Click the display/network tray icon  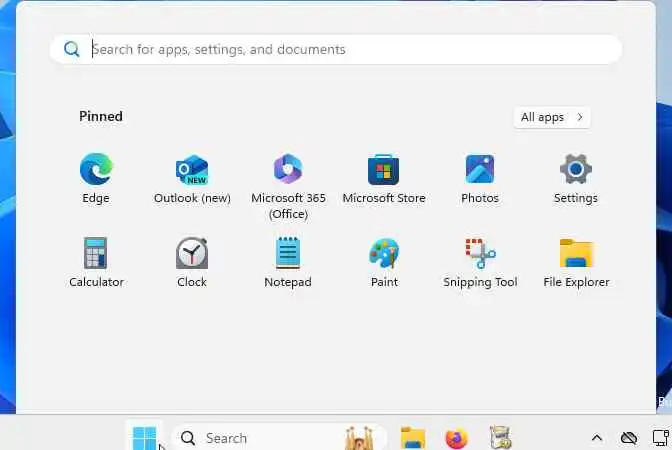(x=661, y=438)
